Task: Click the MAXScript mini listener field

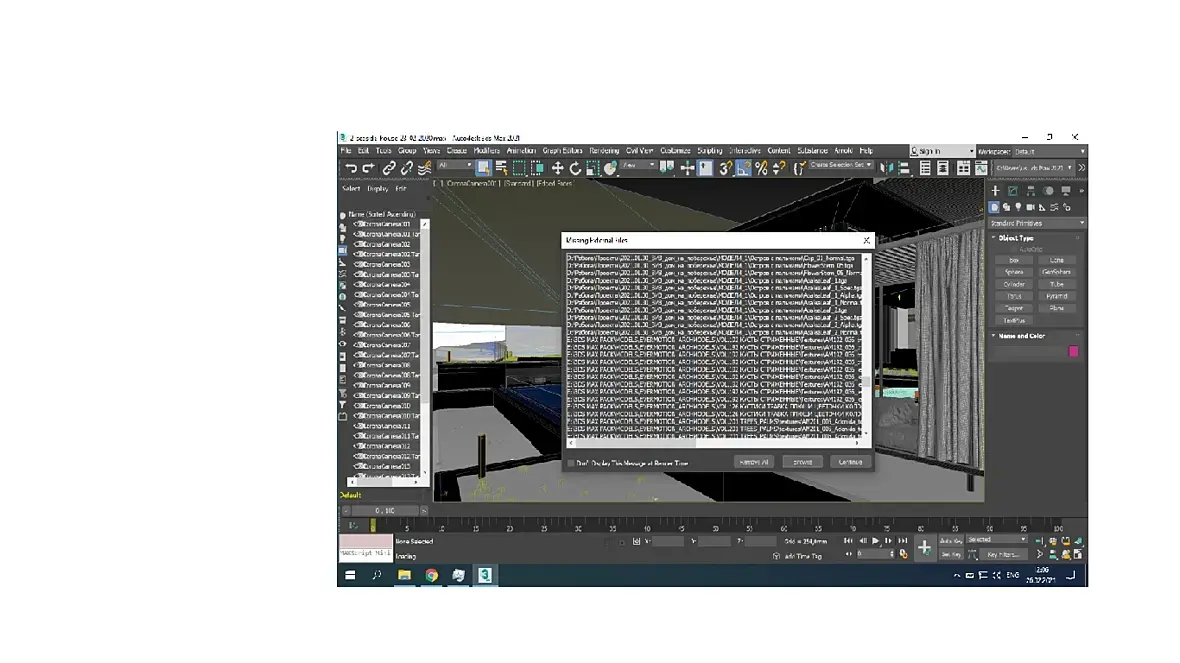Action: 366,553
